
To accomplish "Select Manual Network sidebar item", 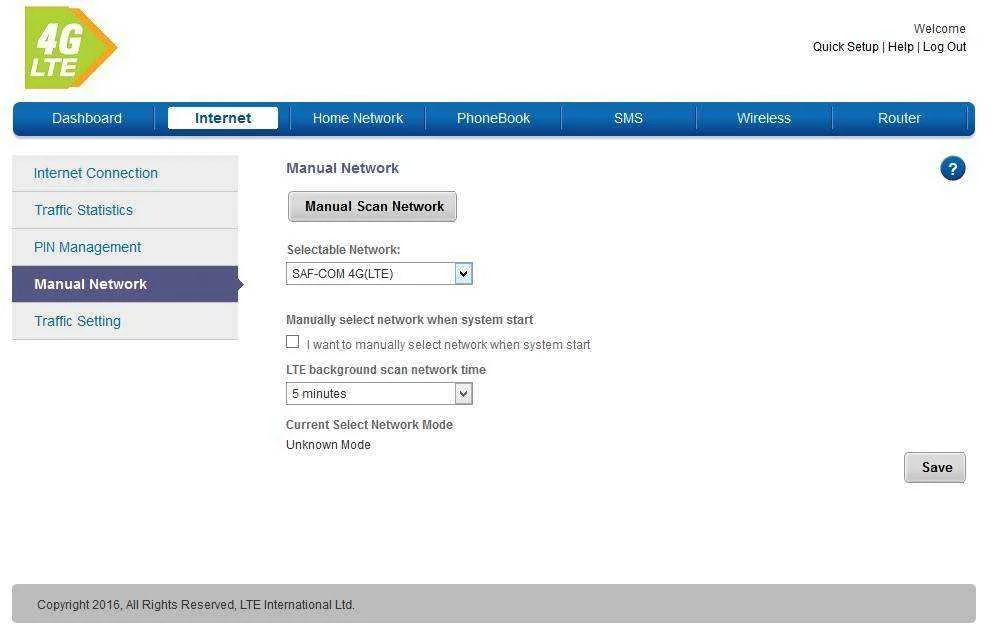I will [x=125, y=284].
